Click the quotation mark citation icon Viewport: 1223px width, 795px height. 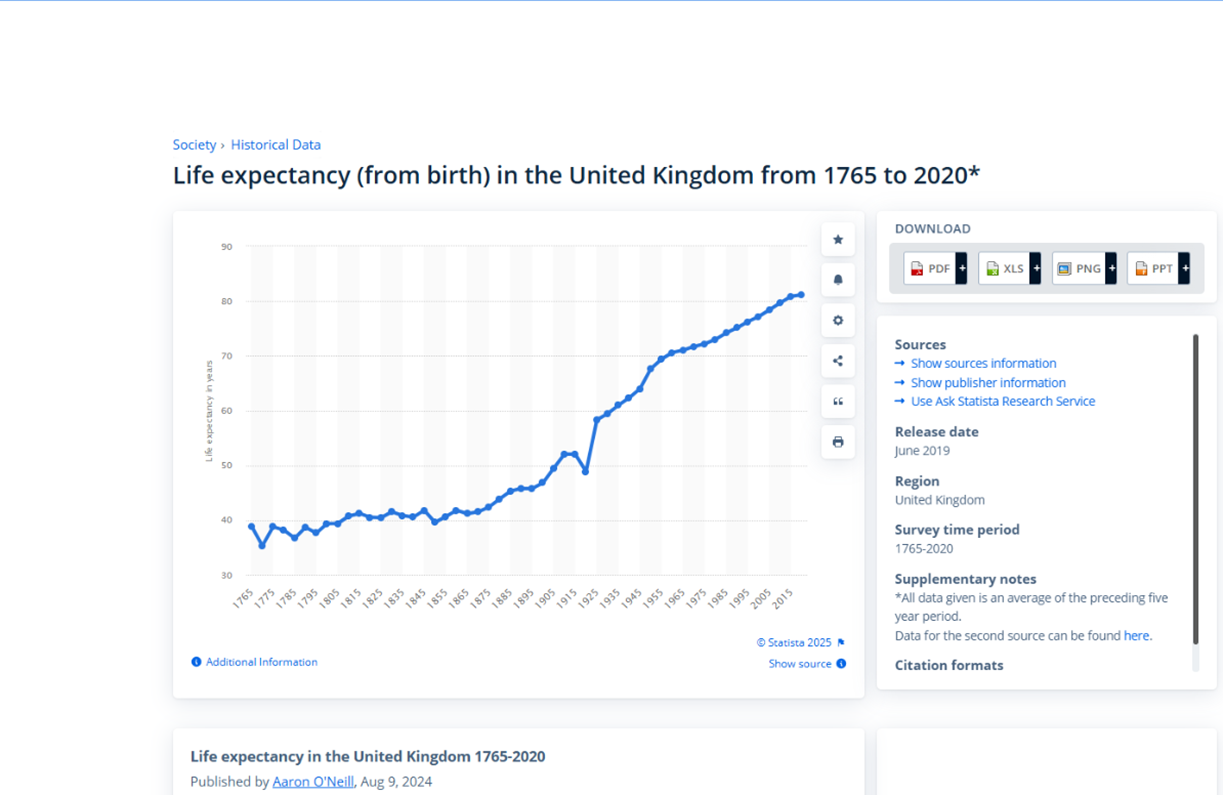click(x=838, y=402)
